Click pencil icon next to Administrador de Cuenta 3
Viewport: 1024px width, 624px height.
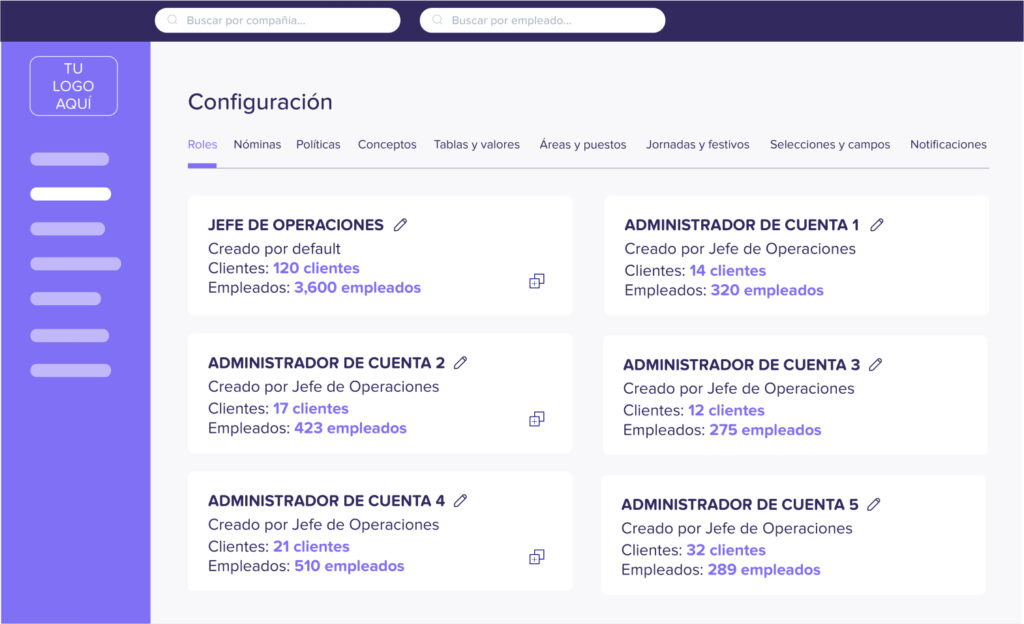(x=875, y=364)
